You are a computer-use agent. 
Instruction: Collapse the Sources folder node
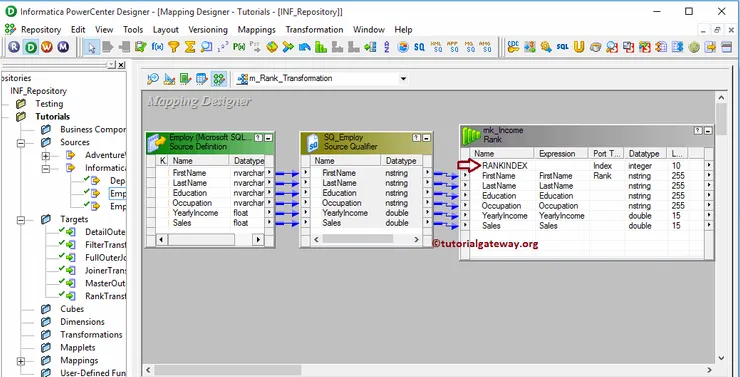click(x=21, y=142)
